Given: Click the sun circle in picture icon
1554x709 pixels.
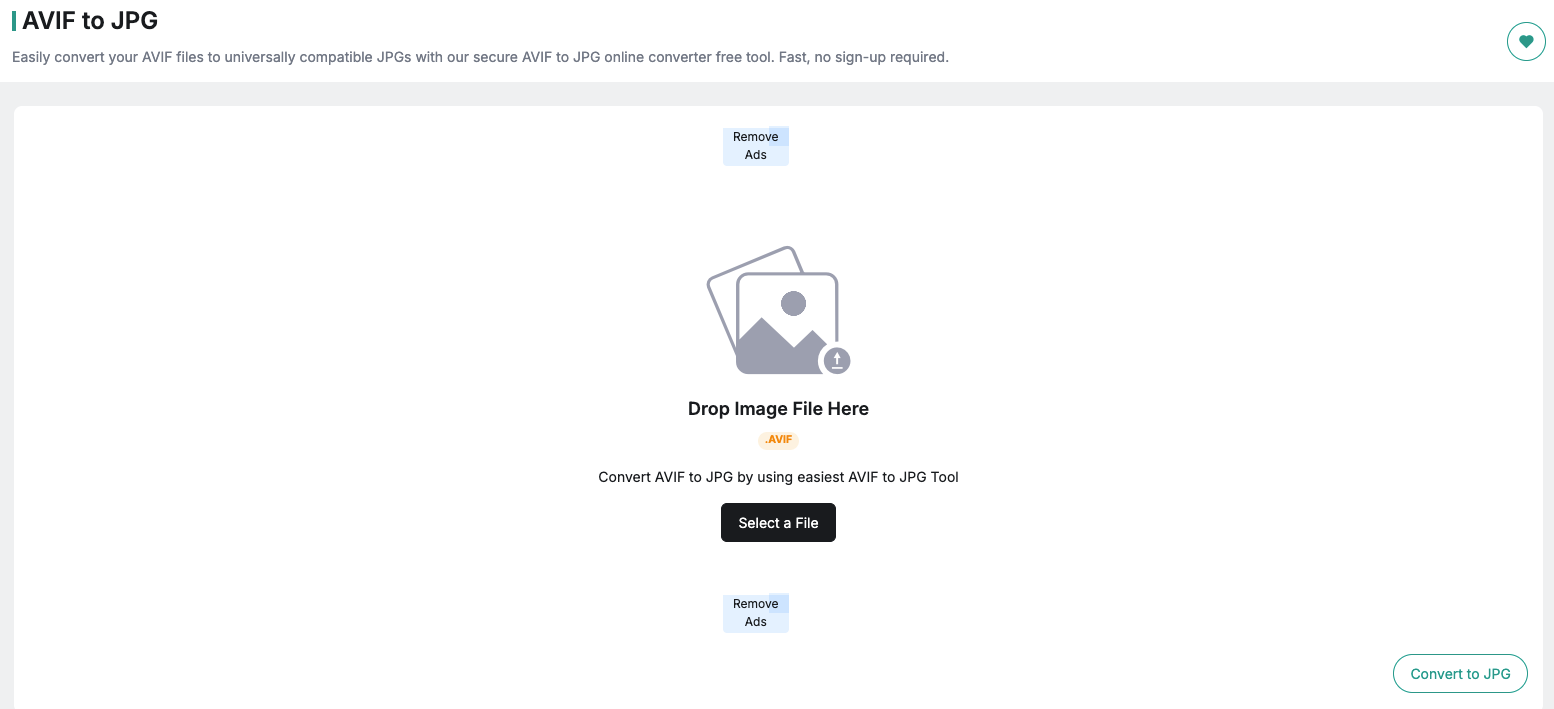Looking at the screenshot, I should tap(793, 303).
